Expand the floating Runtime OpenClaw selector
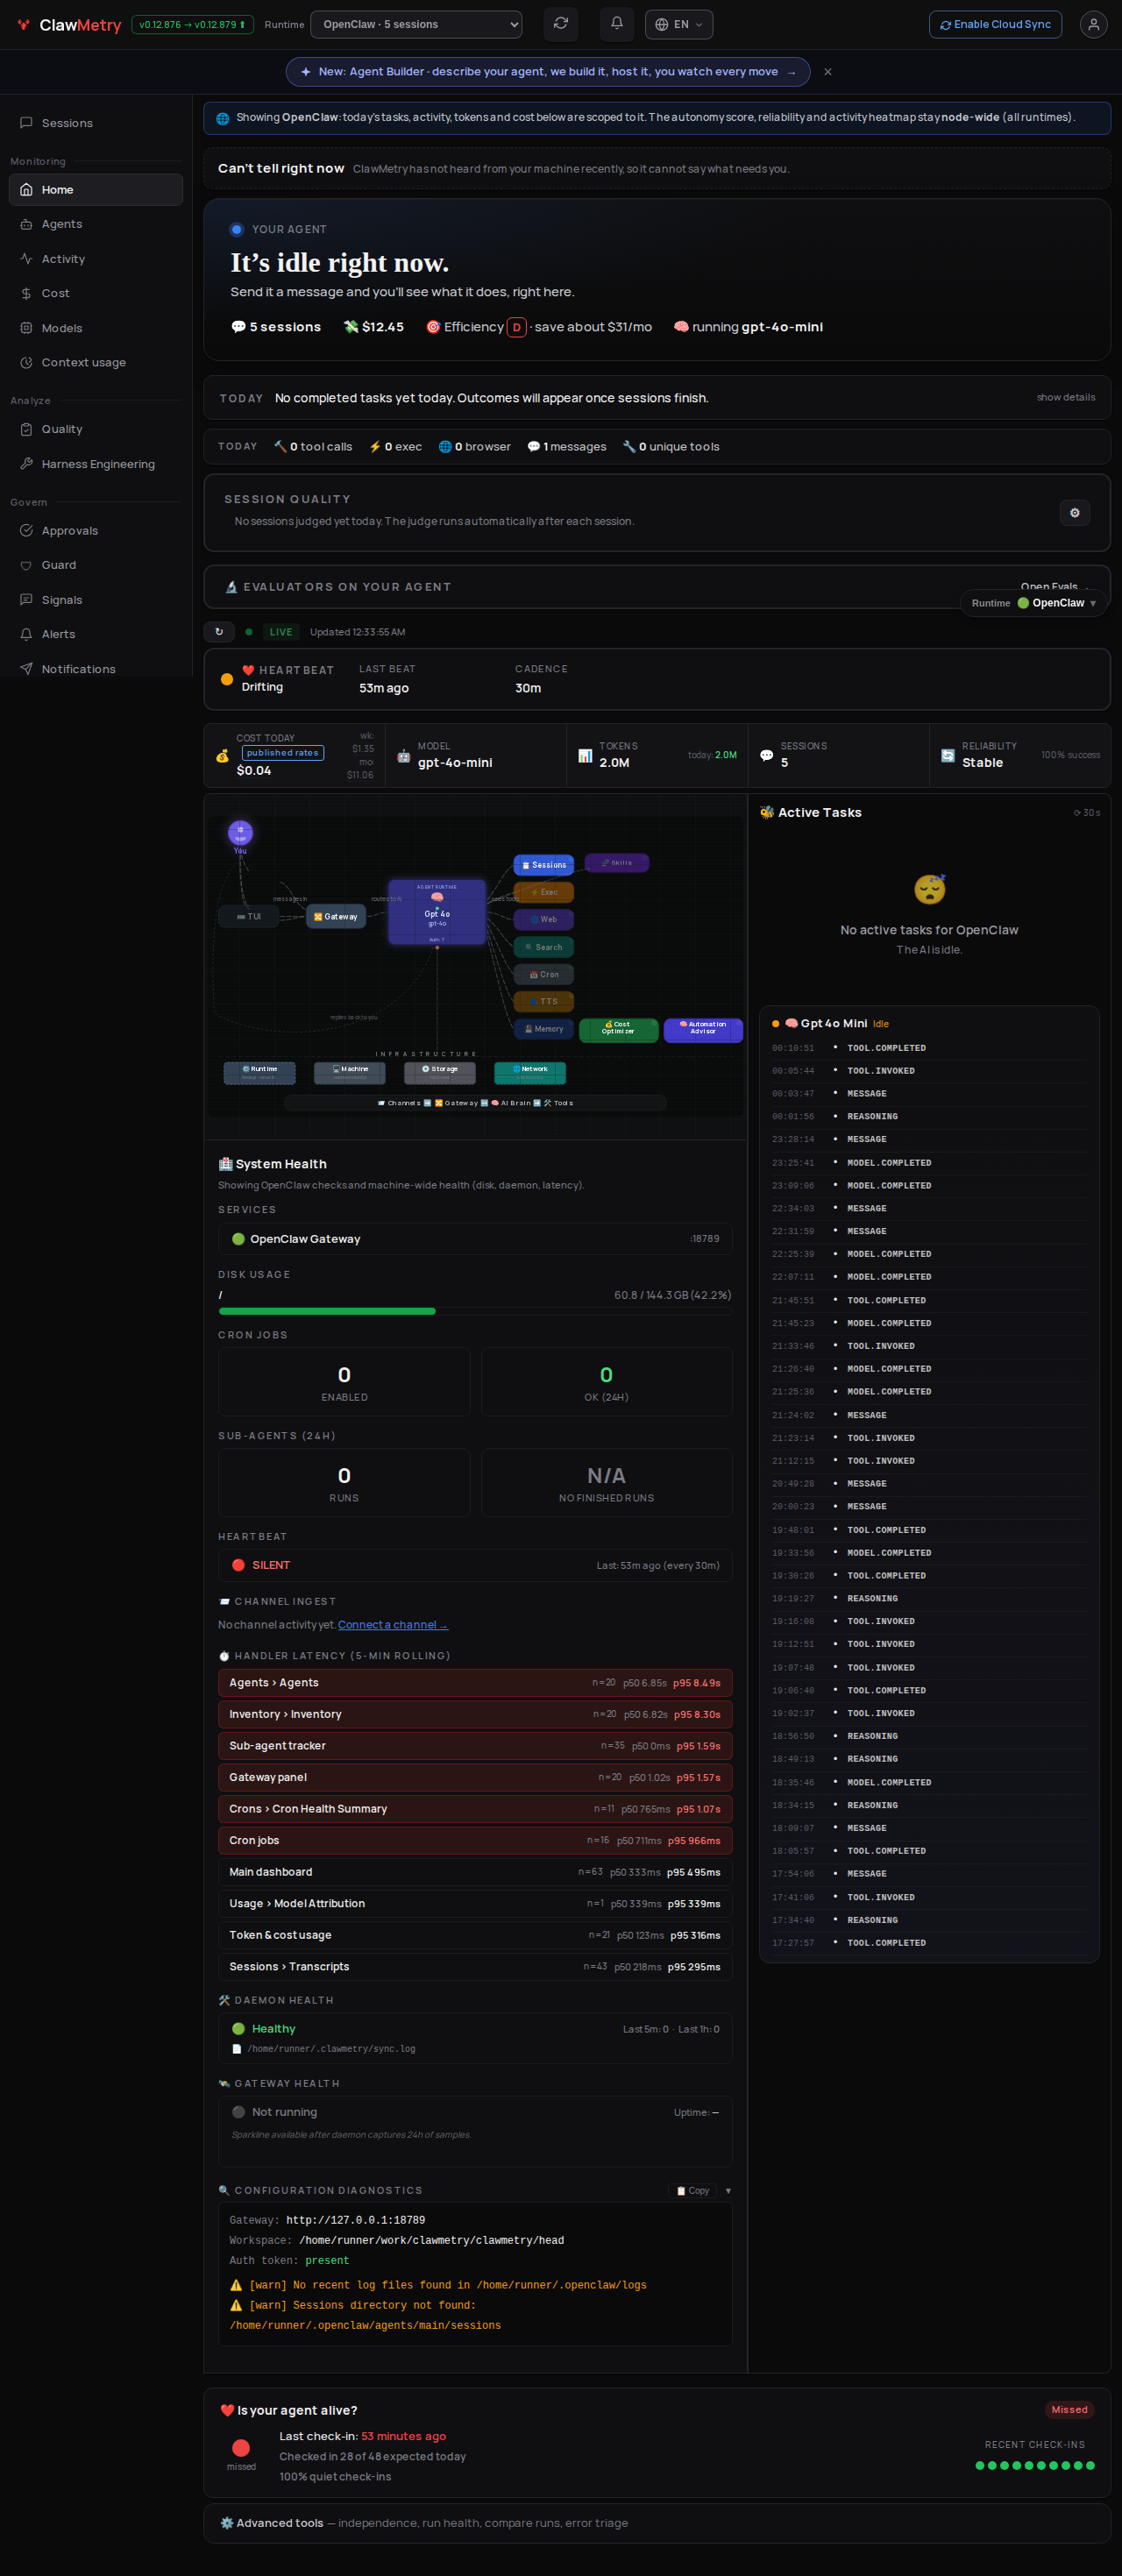Screen dimensions: 1122x2576 coord(1034,603)
